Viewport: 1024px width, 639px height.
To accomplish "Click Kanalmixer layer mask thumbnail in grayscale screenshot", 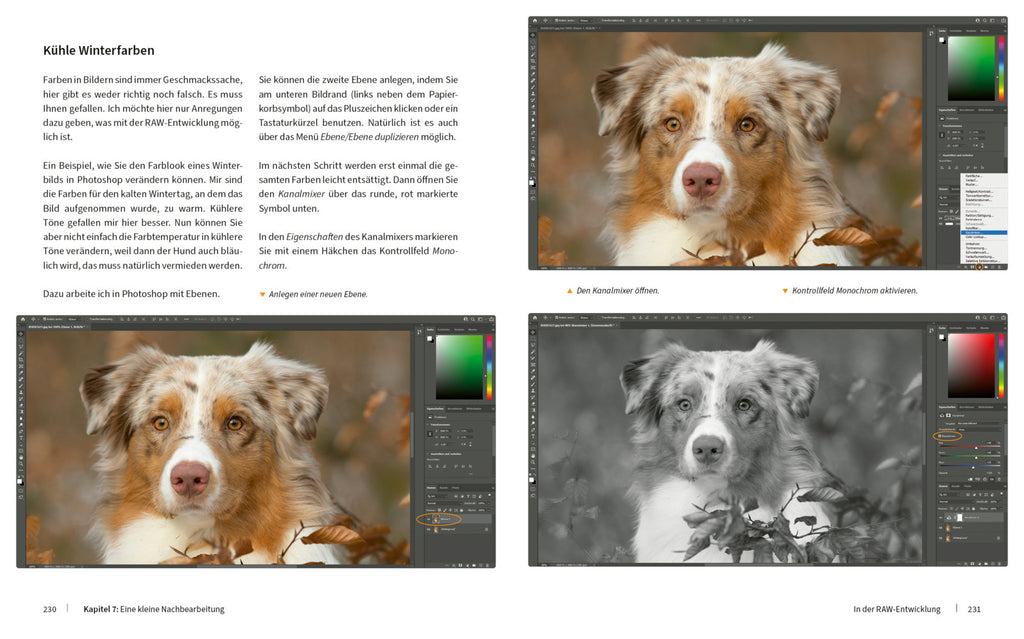I will click(961, 518).
